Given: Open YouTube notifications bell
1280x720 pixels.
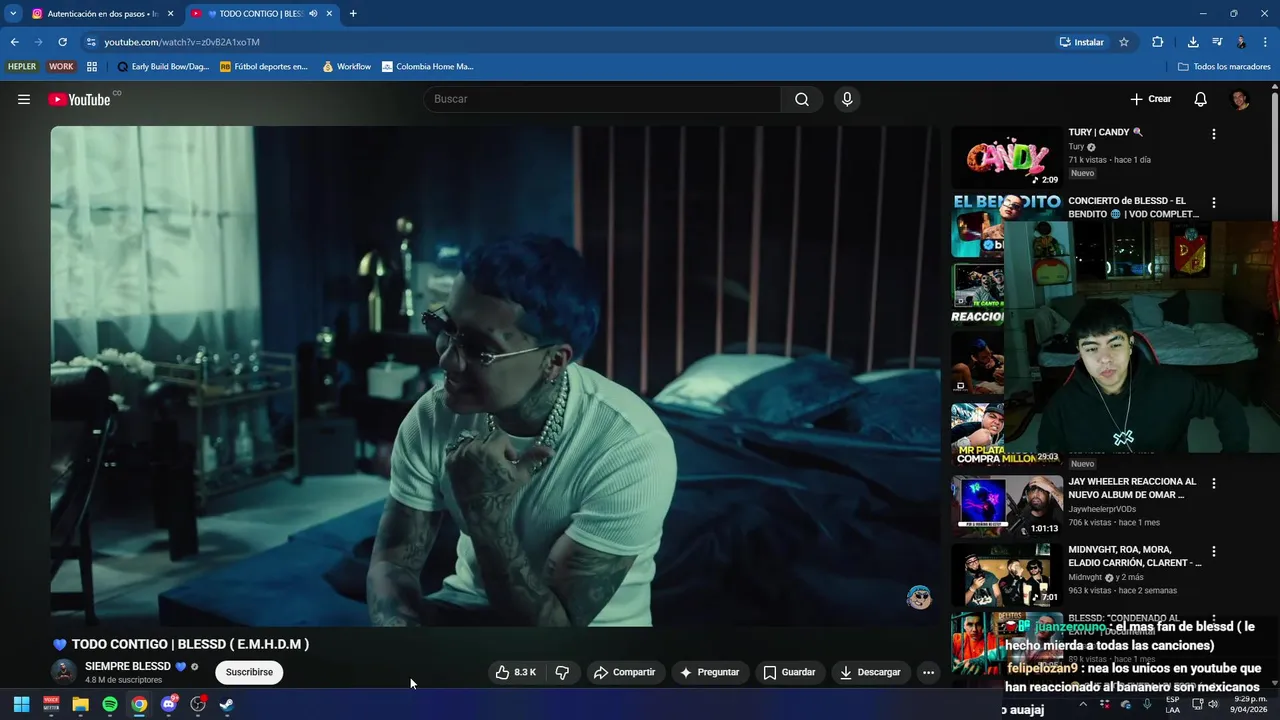Looking at the screenshot, I should (x=1201, y=99).
